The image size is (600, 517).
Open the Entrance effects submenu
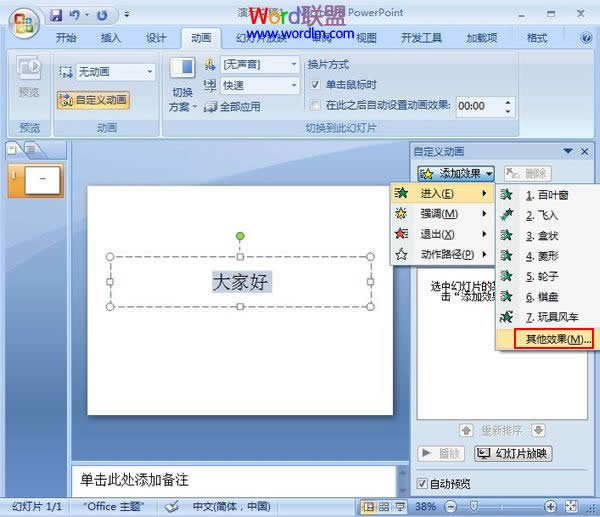[442, 193]
